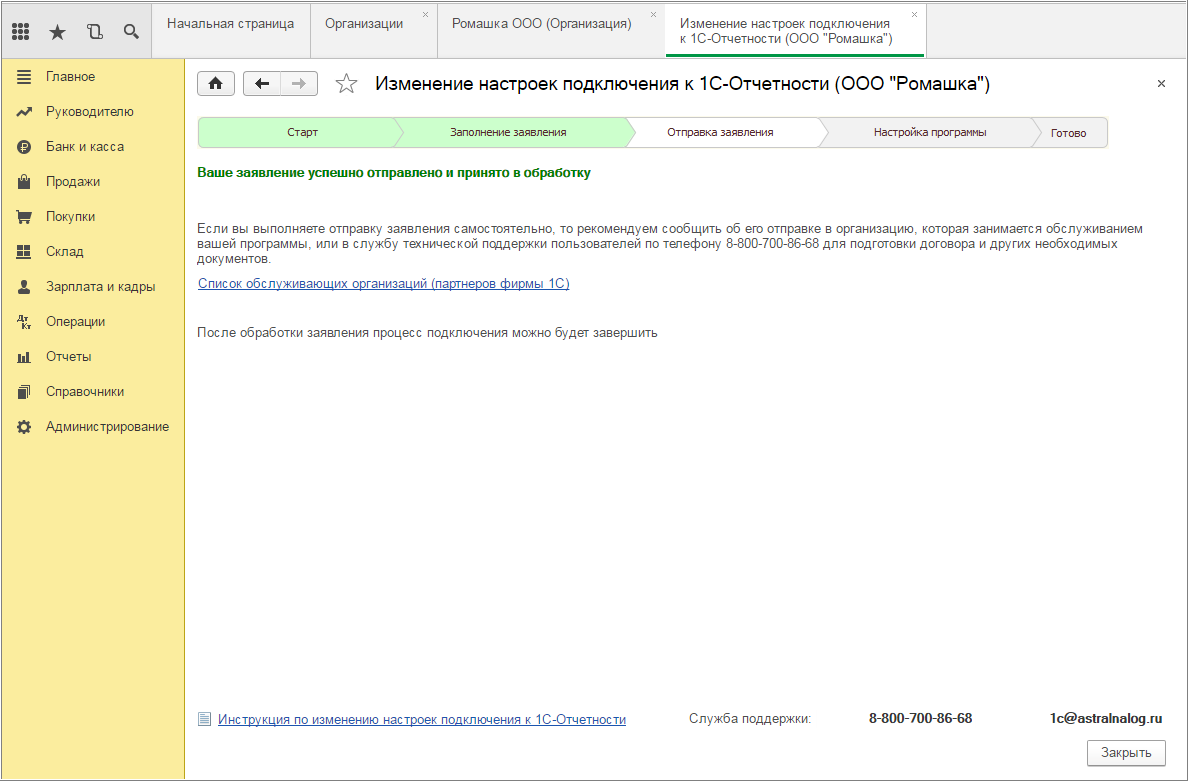The height and width of the screenshot is (781, 1188).
Task: Click the Справочники books icon
Action: point(24,392)
